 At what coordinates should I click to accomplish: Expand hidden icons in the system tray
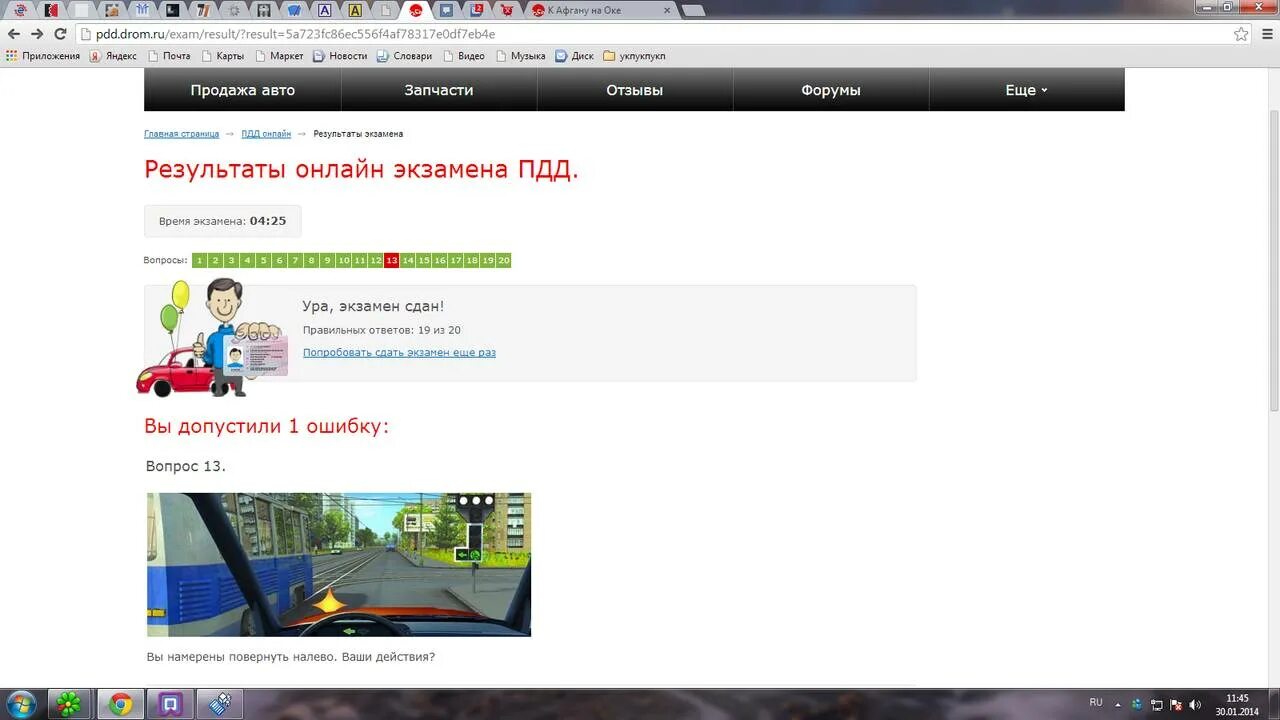pos(1120,702)
